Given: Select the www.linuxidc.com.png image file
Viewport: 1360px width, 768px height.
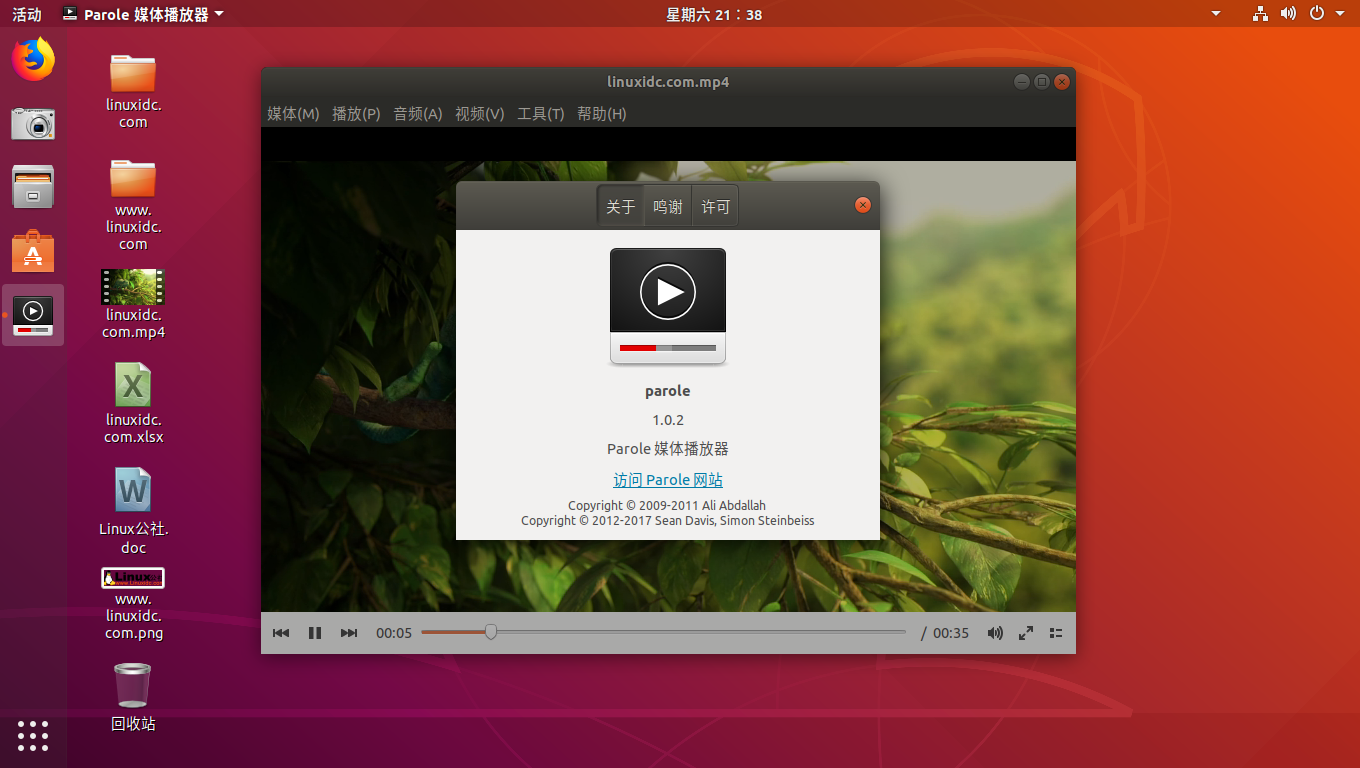Looking at the screenshot, I should 133,604.
